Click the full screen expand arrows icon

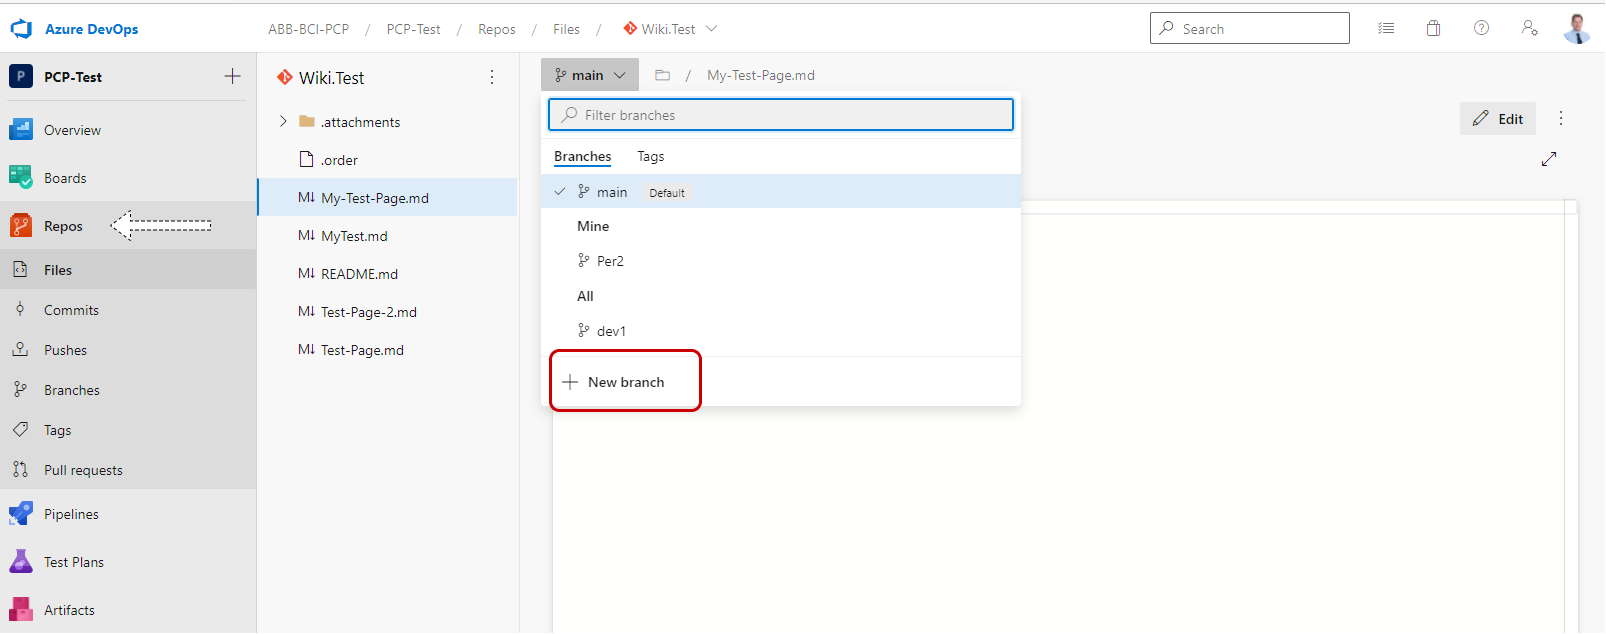1549,159
